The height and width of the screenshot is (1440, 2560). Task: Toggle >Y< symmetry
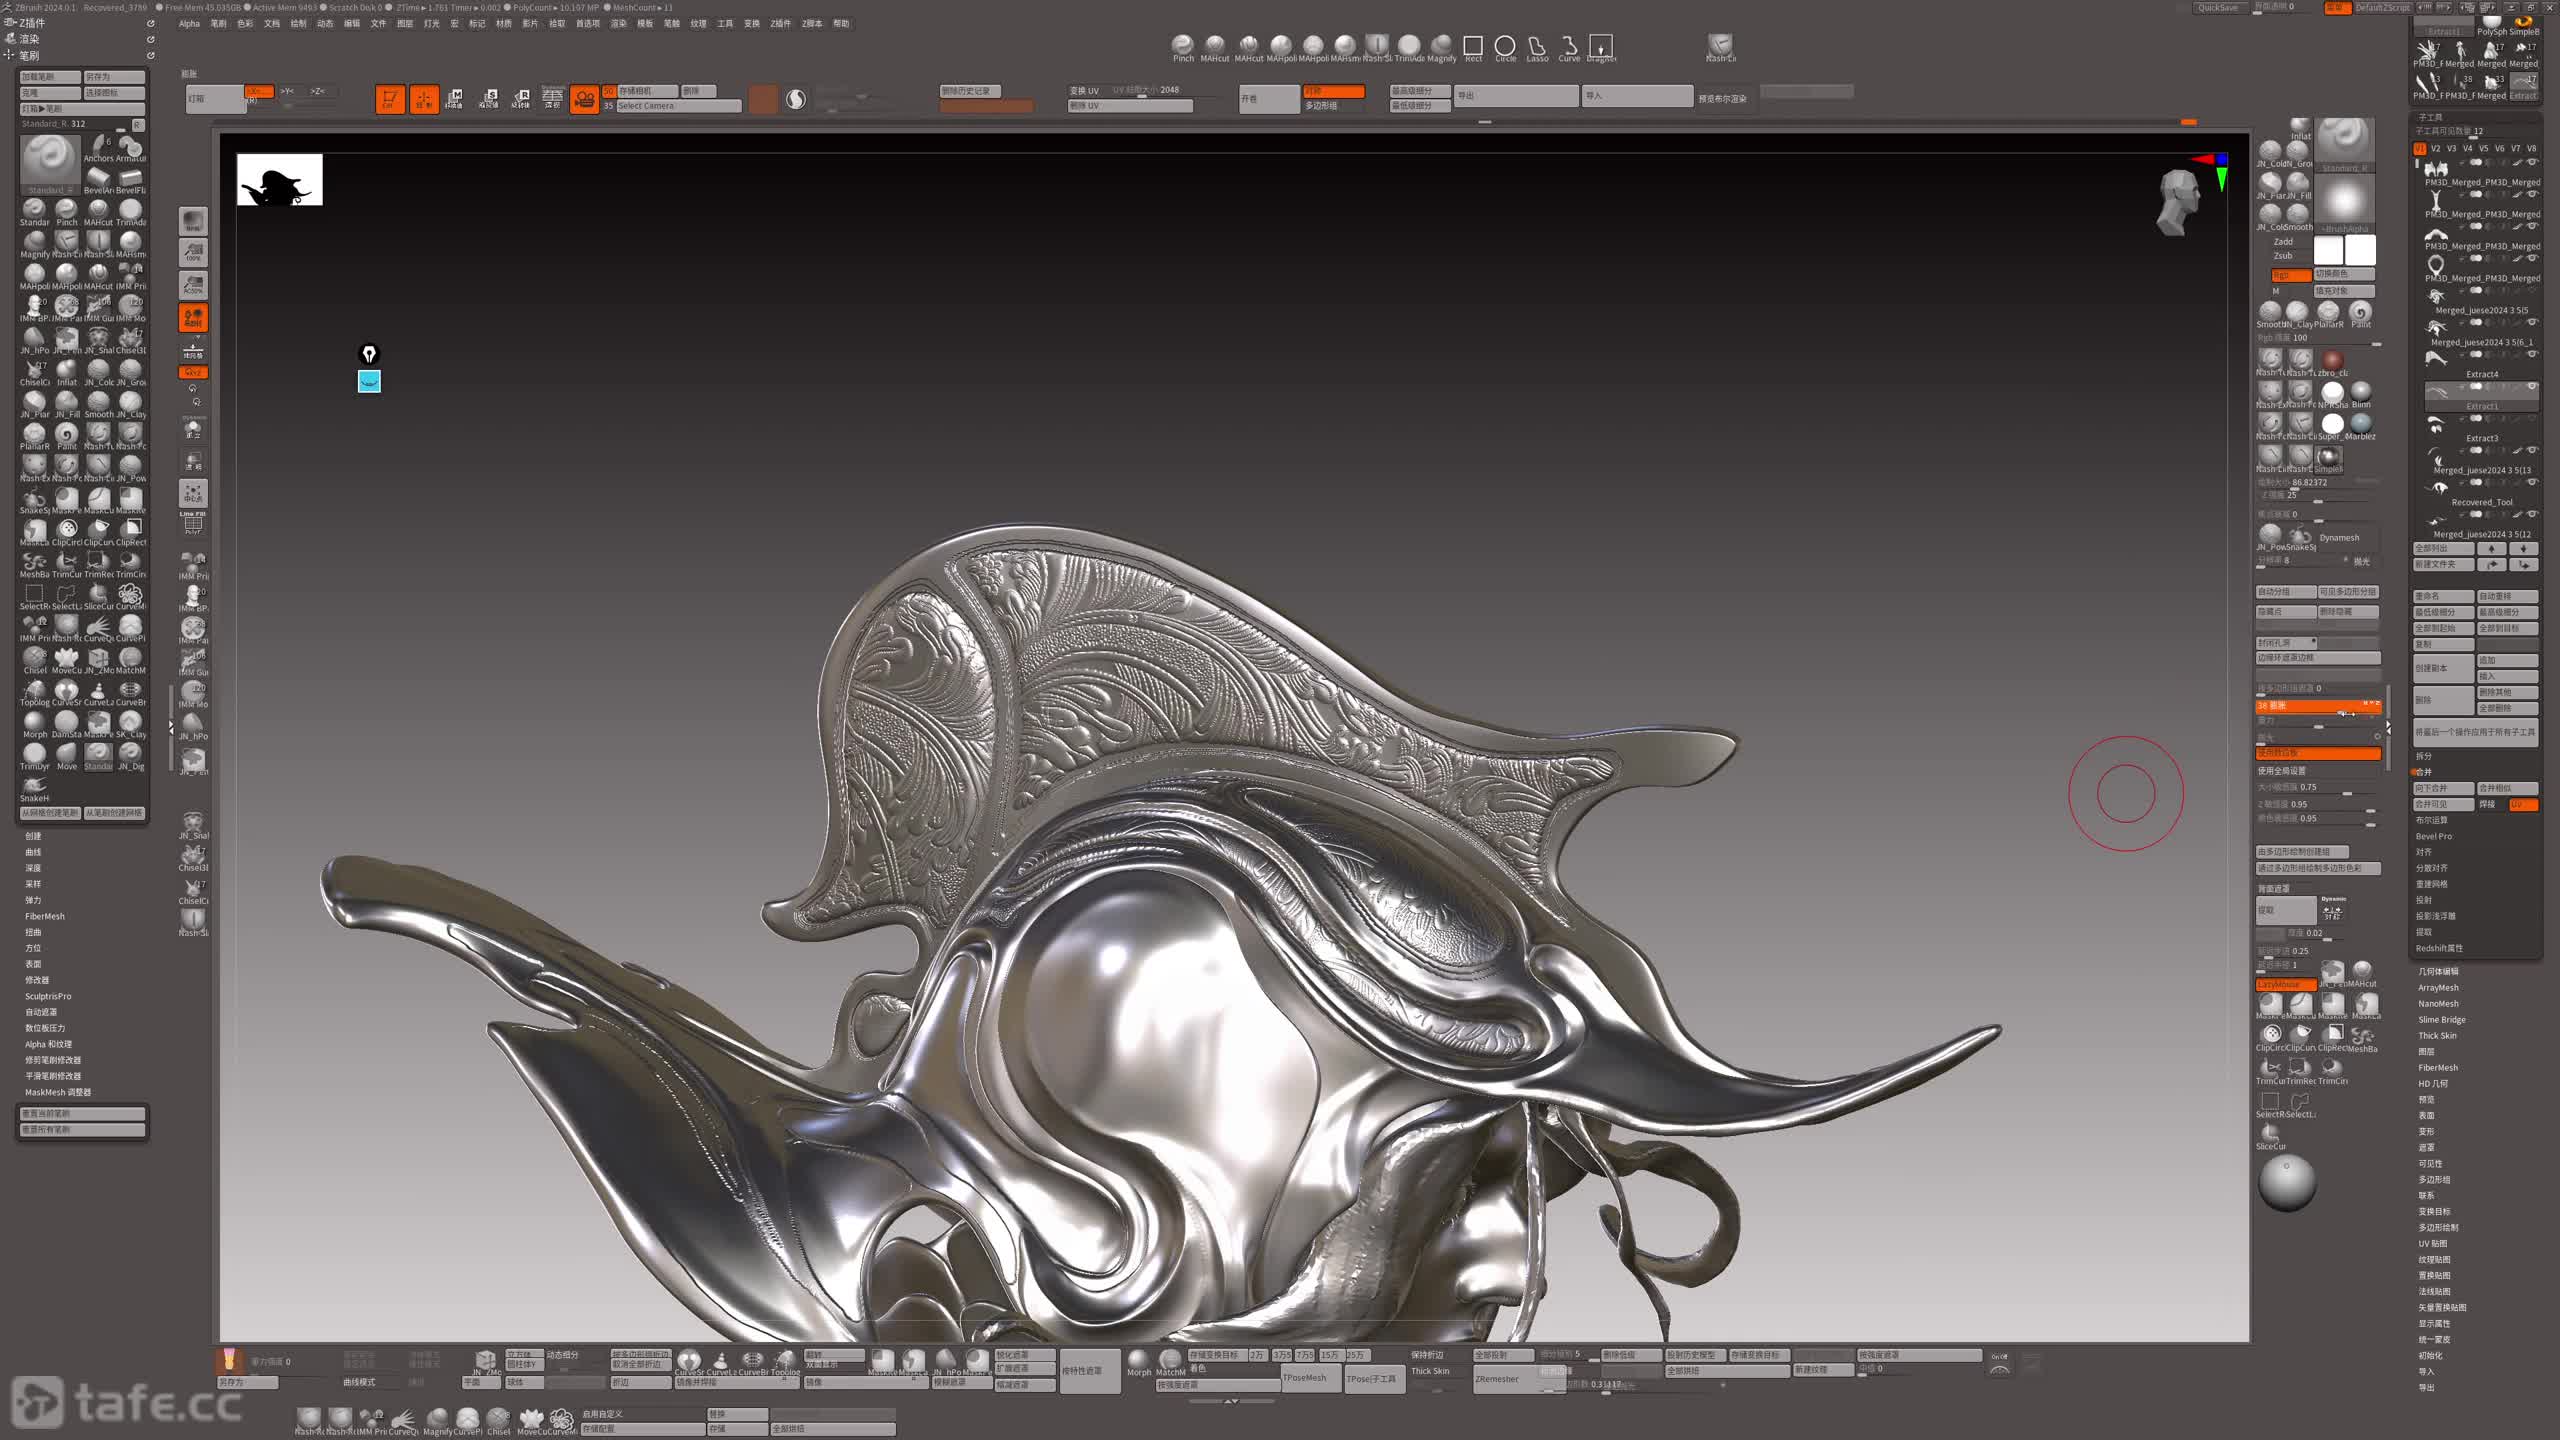click(x=288, y=91)
